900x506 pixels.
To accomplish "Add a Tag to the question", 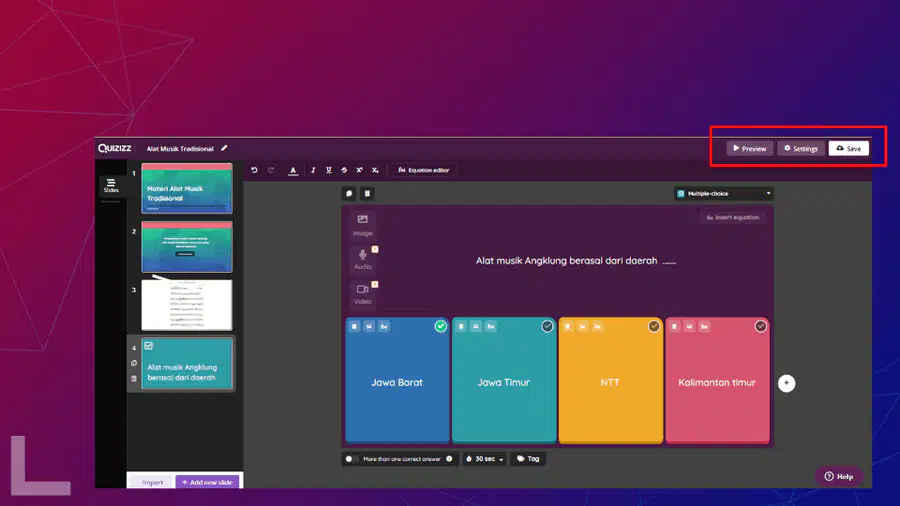I will [528, 459].
